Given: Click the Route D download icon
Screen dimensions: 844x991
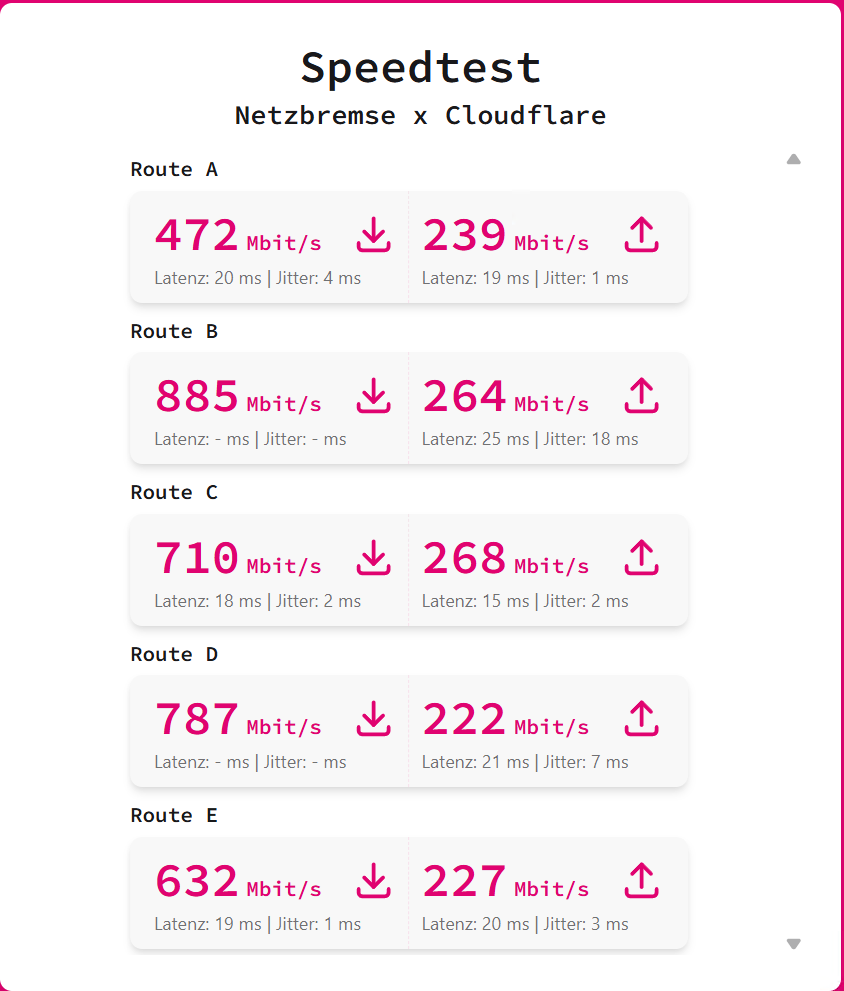Looking at the screenshot, I should click(374, 719).
